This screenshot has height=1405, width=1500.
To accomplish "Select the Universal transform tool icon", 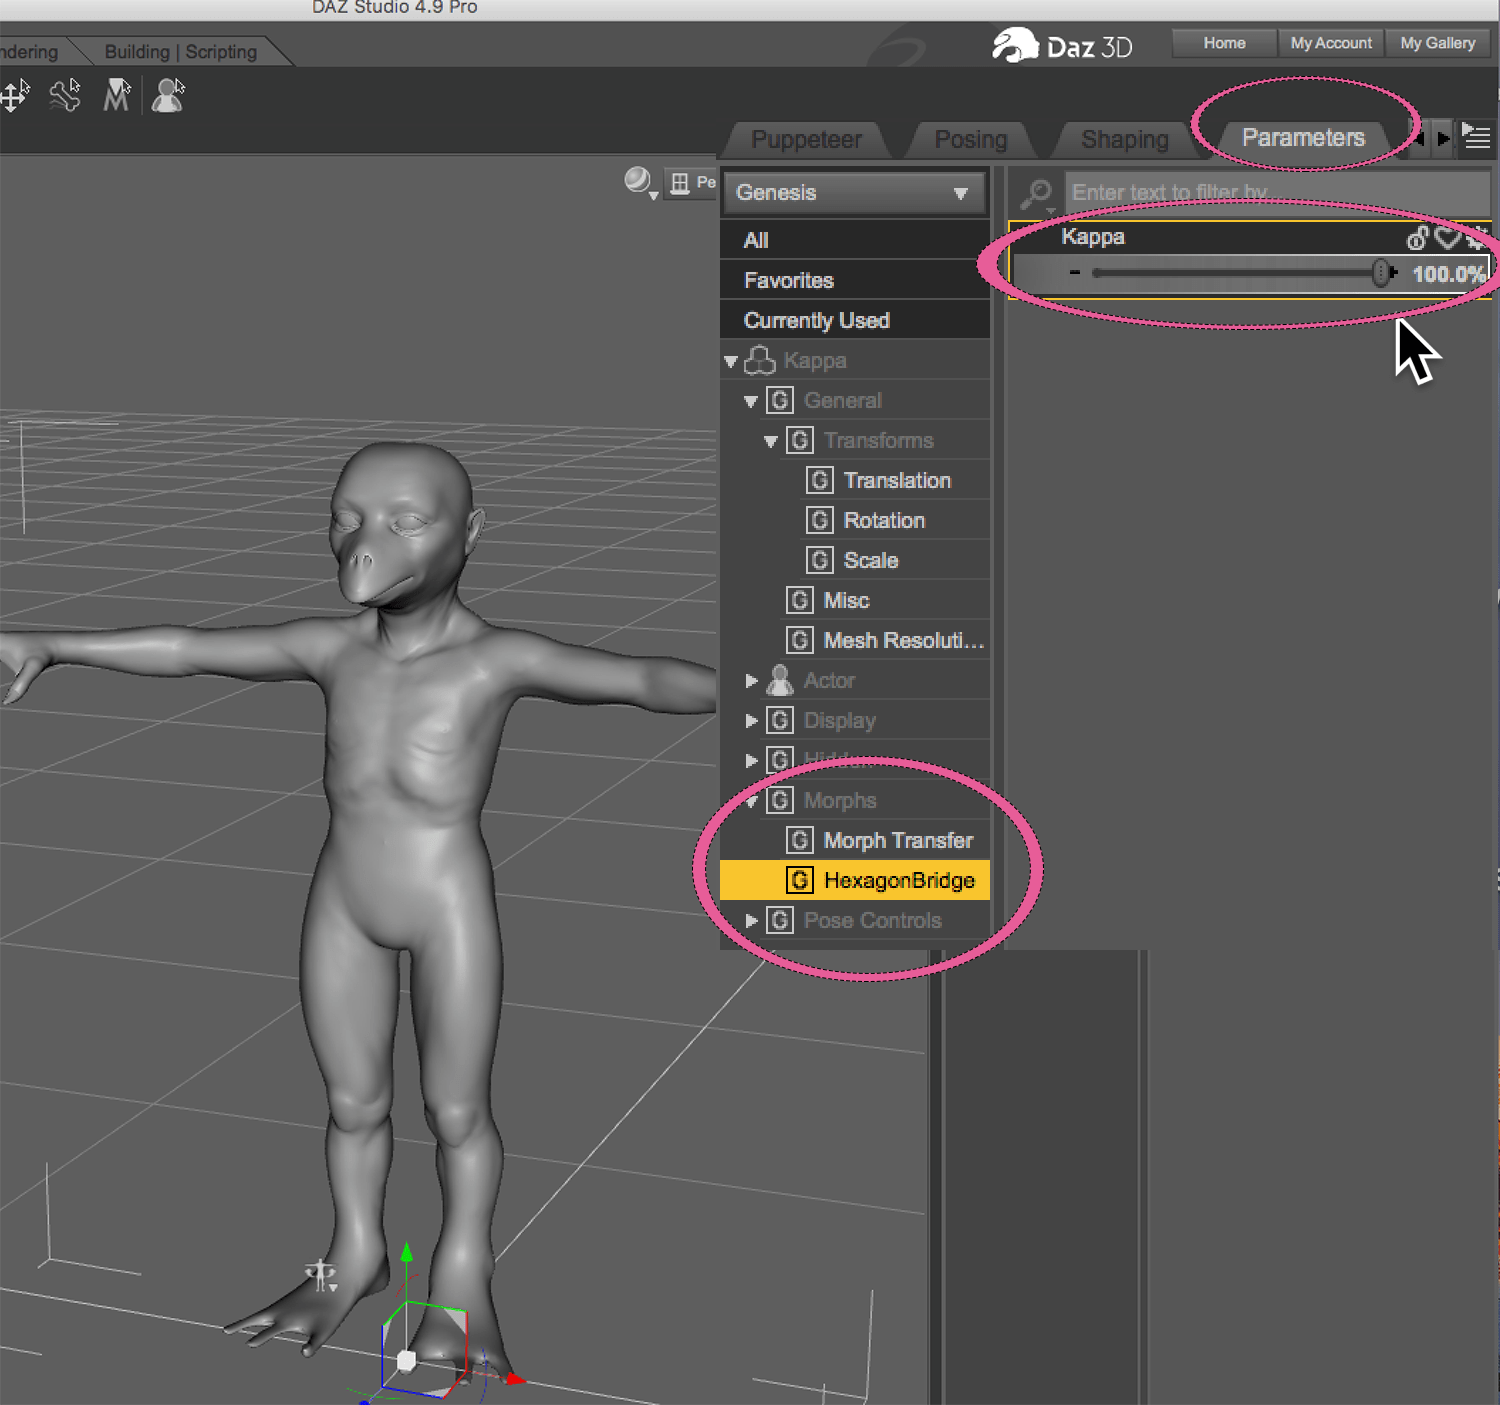I will 15,96.
